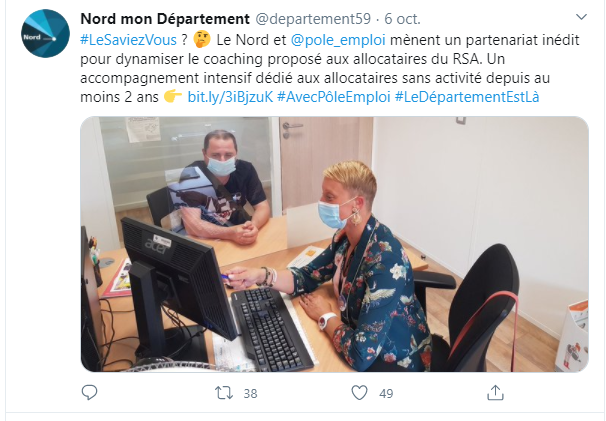
Task: View the 49 likes count
Action: (x=386, y=394)
